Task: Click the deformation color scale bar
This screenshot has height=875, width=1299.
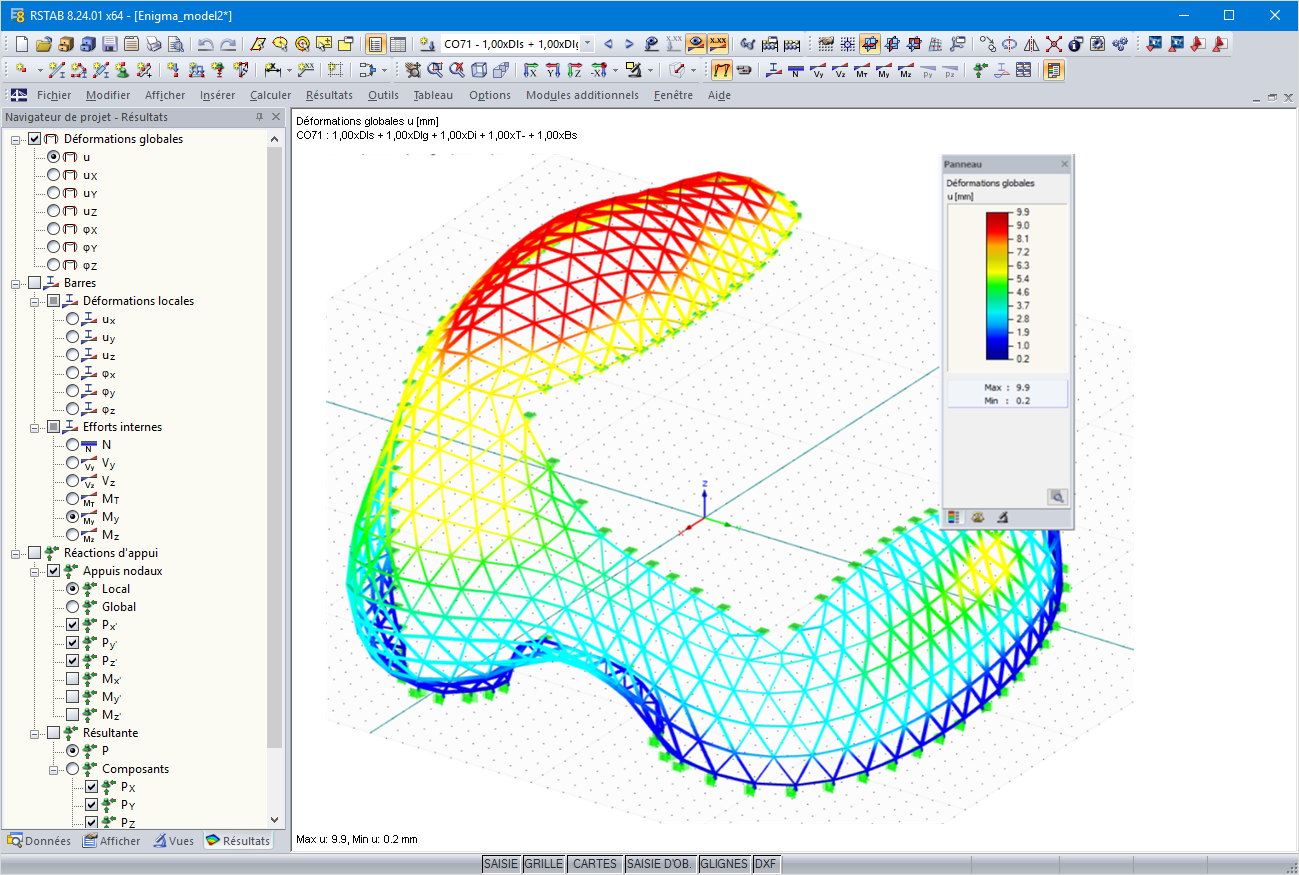Action: pos(999,285)
